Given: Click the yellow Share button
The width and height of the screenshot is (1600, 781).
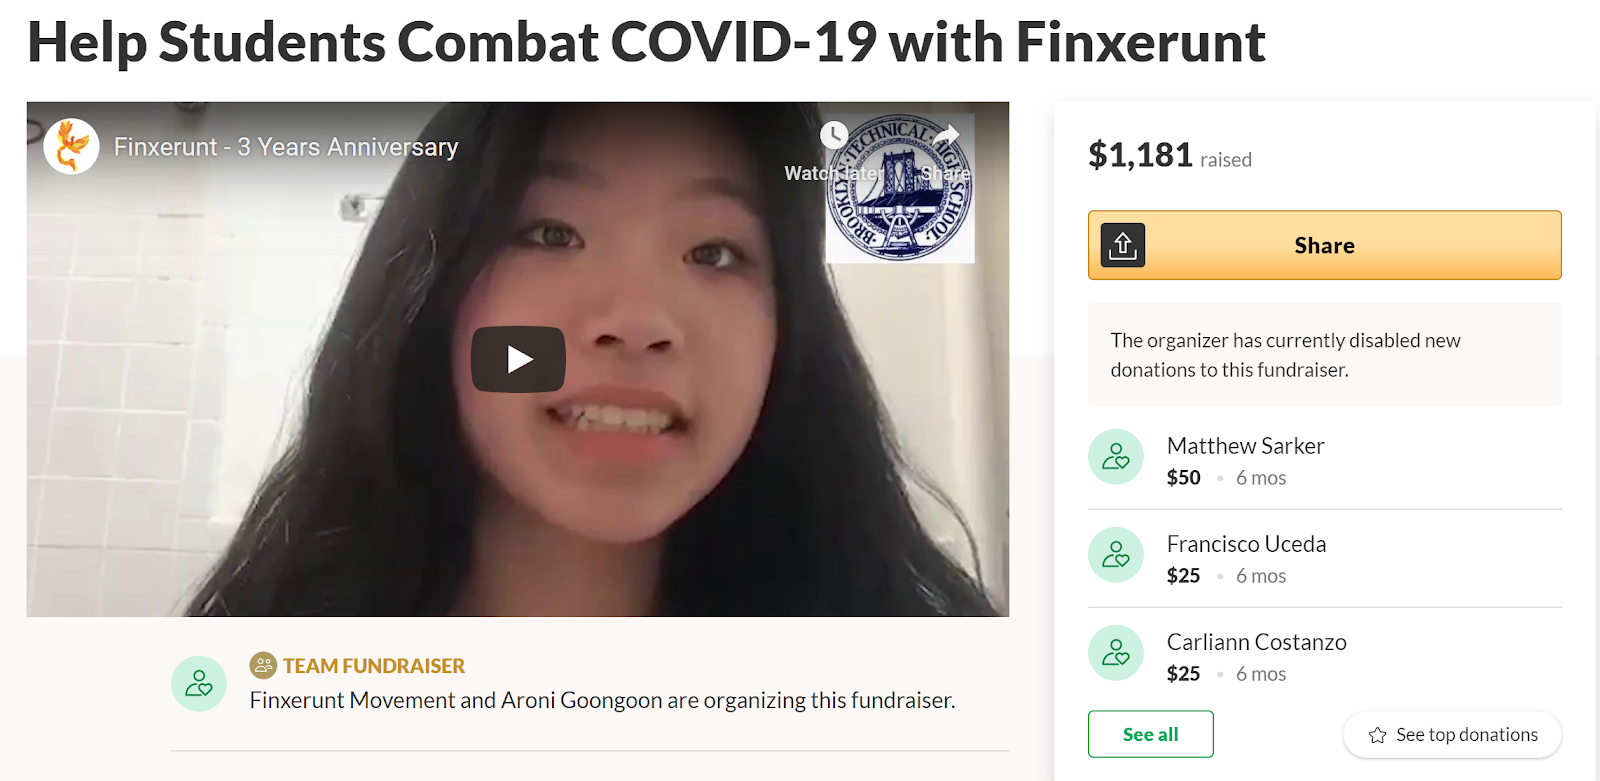Looking at the screenshot, I should (x=1324, y=245).
